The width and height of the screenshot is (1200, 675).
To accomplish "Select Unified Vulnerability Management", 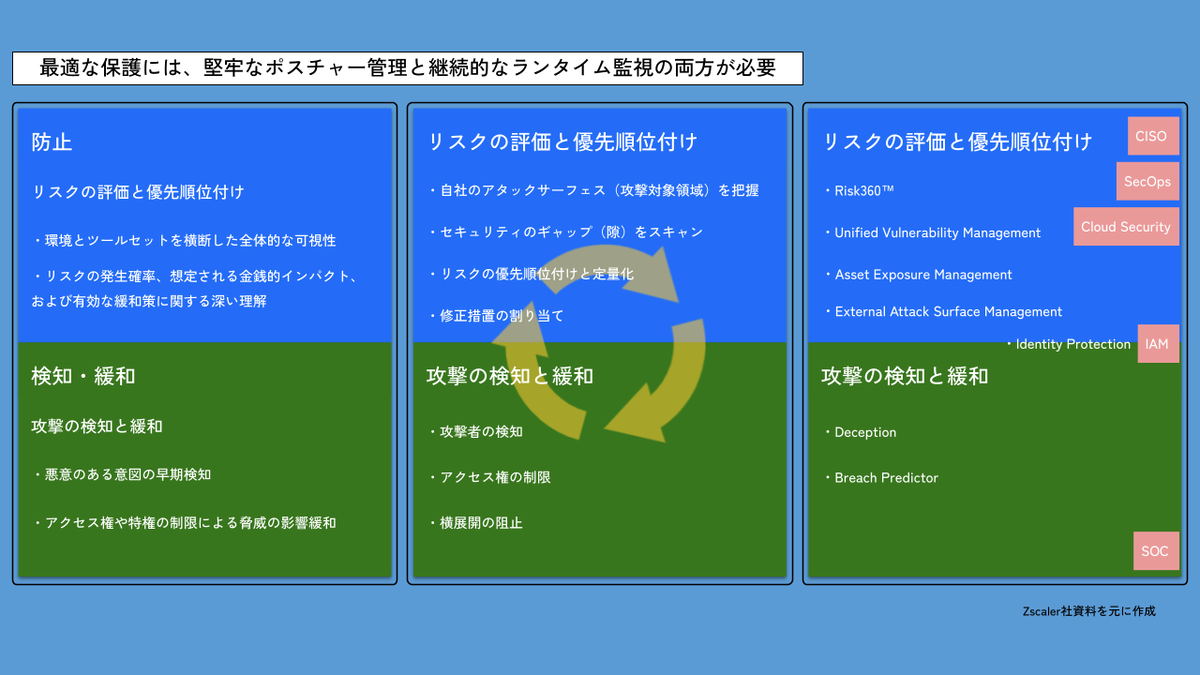I will [x=932, y=233].
